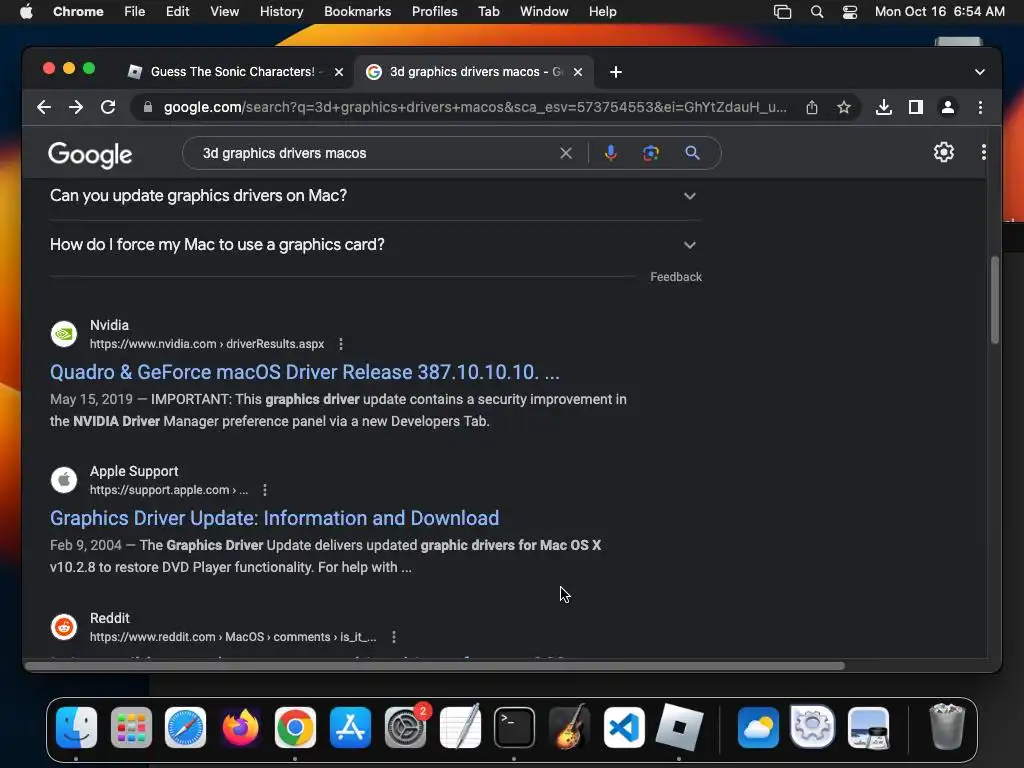This screenshot has width=1024, height=768.
Task: Click the horizontal page scrollbar
Action: pos(435,665)
